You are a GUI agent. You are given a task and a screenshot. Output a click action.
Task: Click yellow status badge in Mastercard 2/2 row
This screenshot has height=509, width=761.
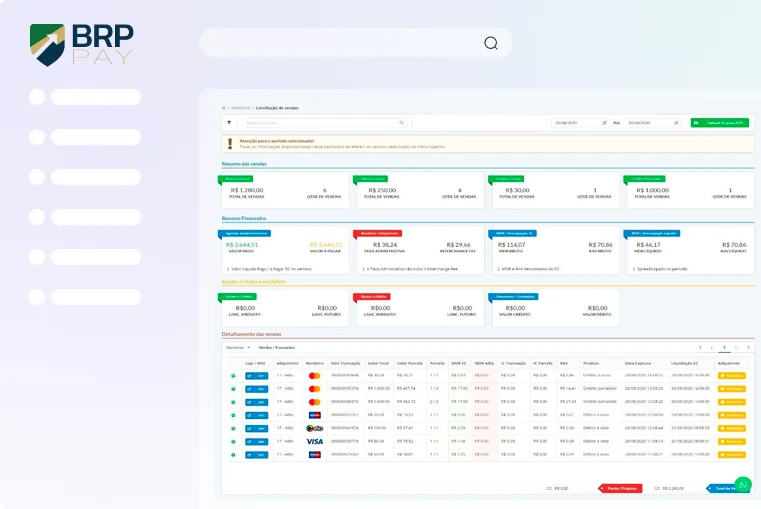coord(731,402)
